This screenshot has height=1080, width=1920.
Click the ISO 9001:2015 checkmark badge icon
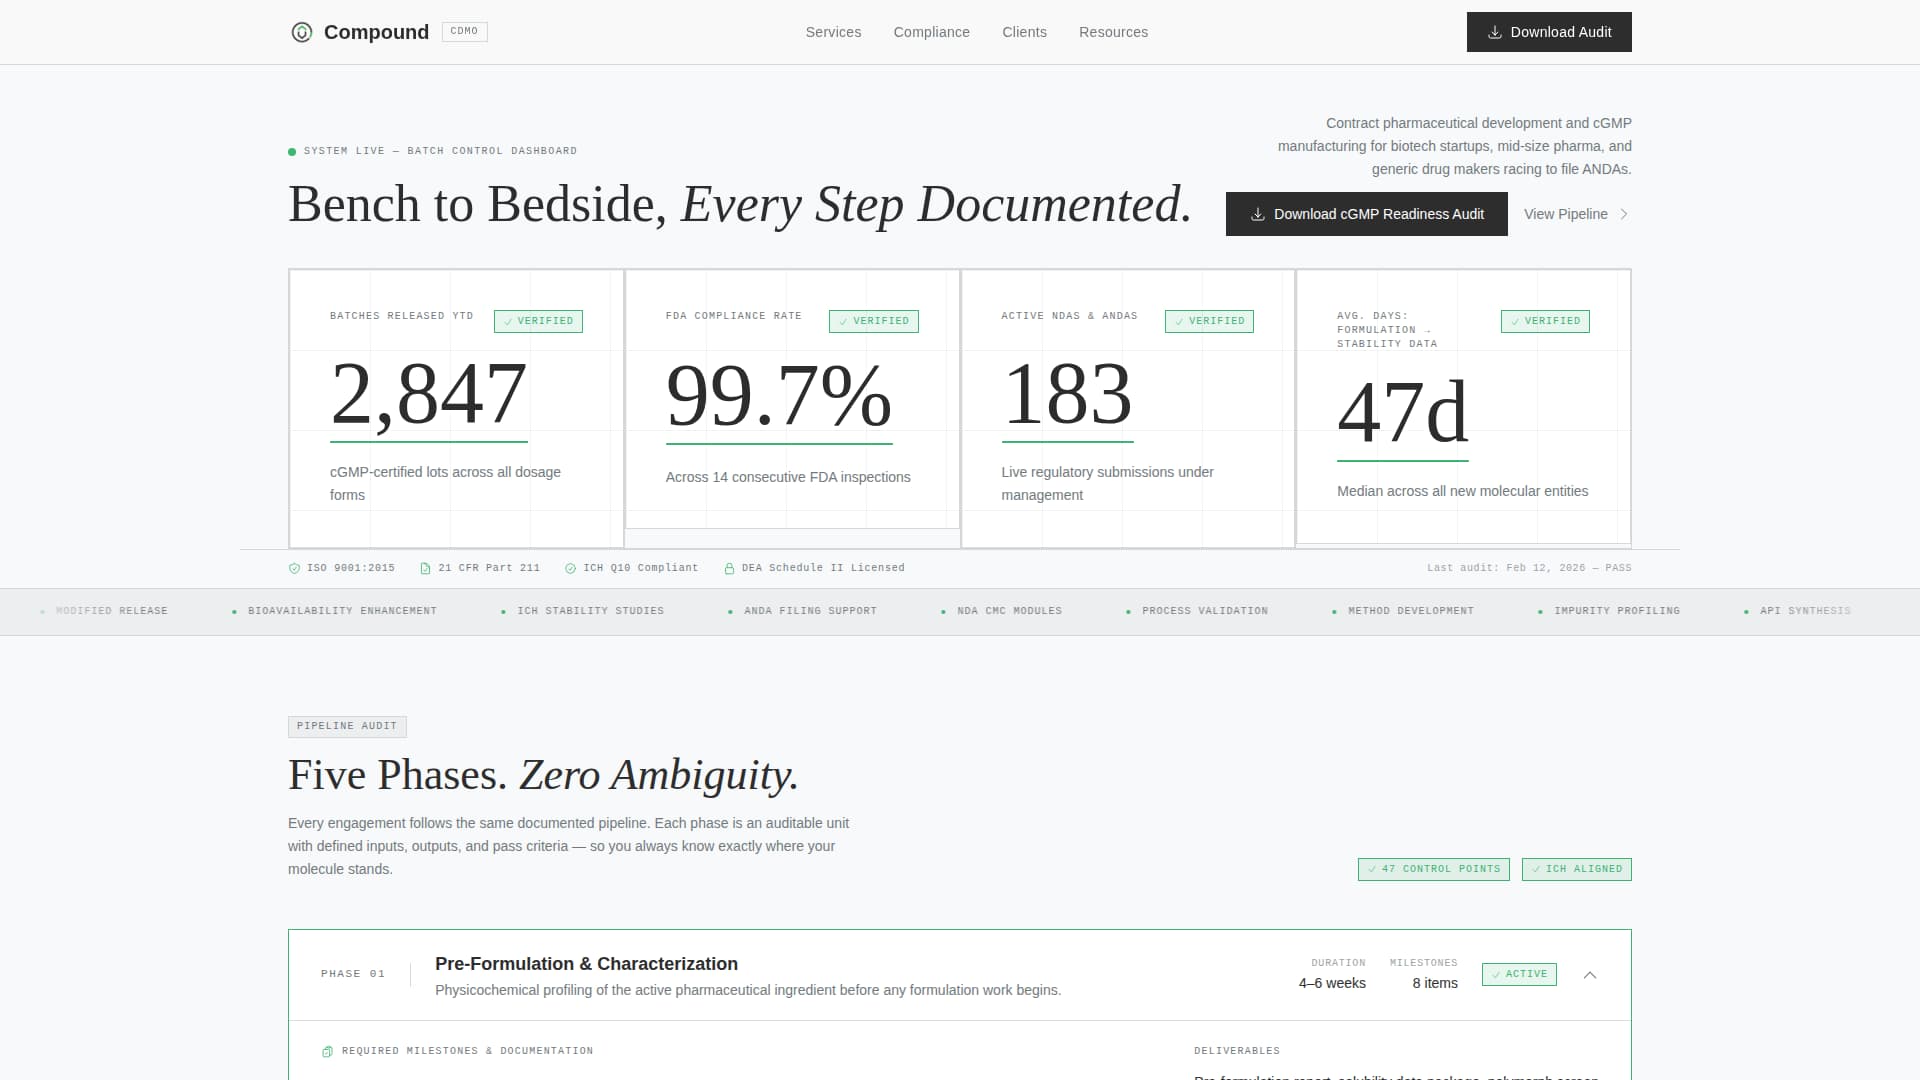[295, 567]
